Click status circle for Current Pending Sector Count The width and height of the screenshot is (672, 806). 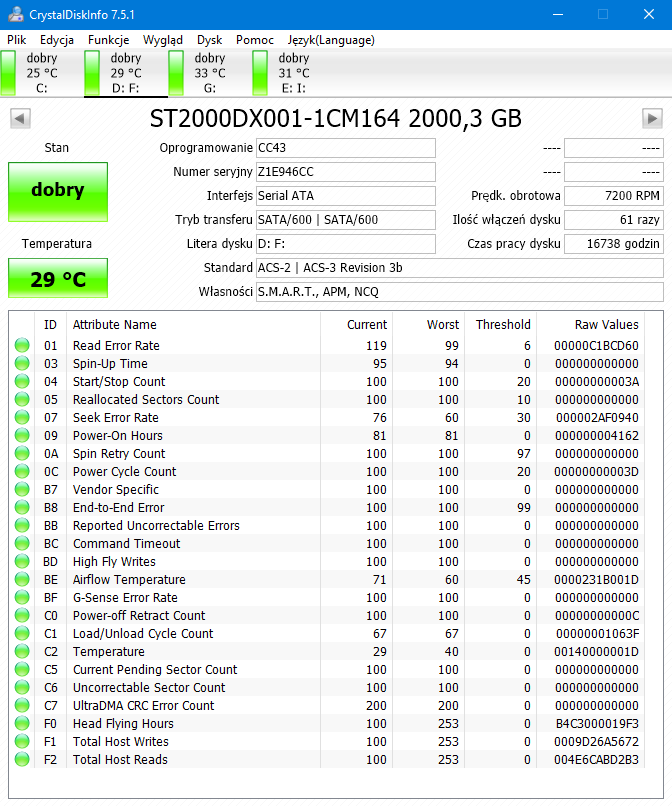point(22,669)
